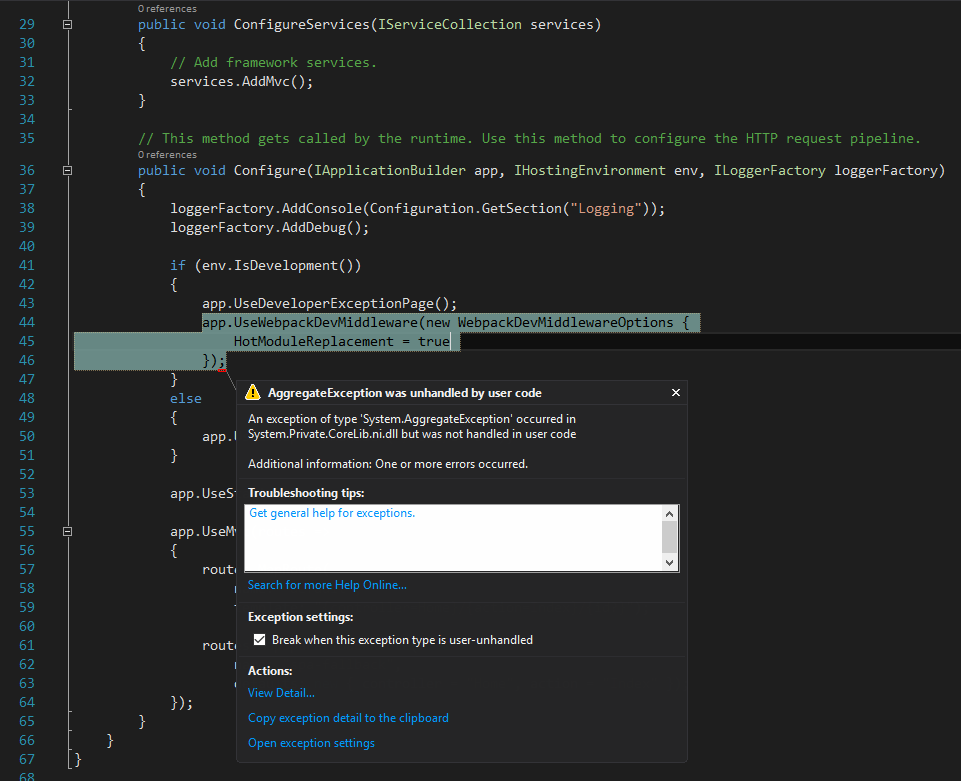Click the troubleshooting tips scroll up arrow

tap(670, 513)
